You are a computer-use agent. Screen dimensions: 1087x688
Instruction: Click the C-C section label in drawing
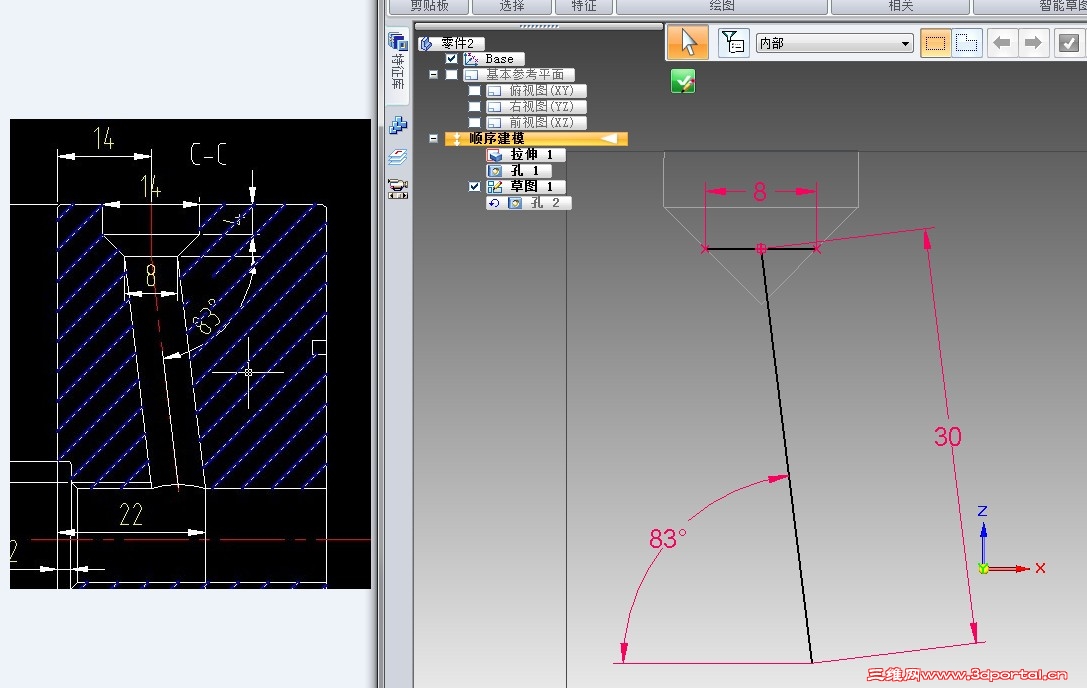pos(208,154)
